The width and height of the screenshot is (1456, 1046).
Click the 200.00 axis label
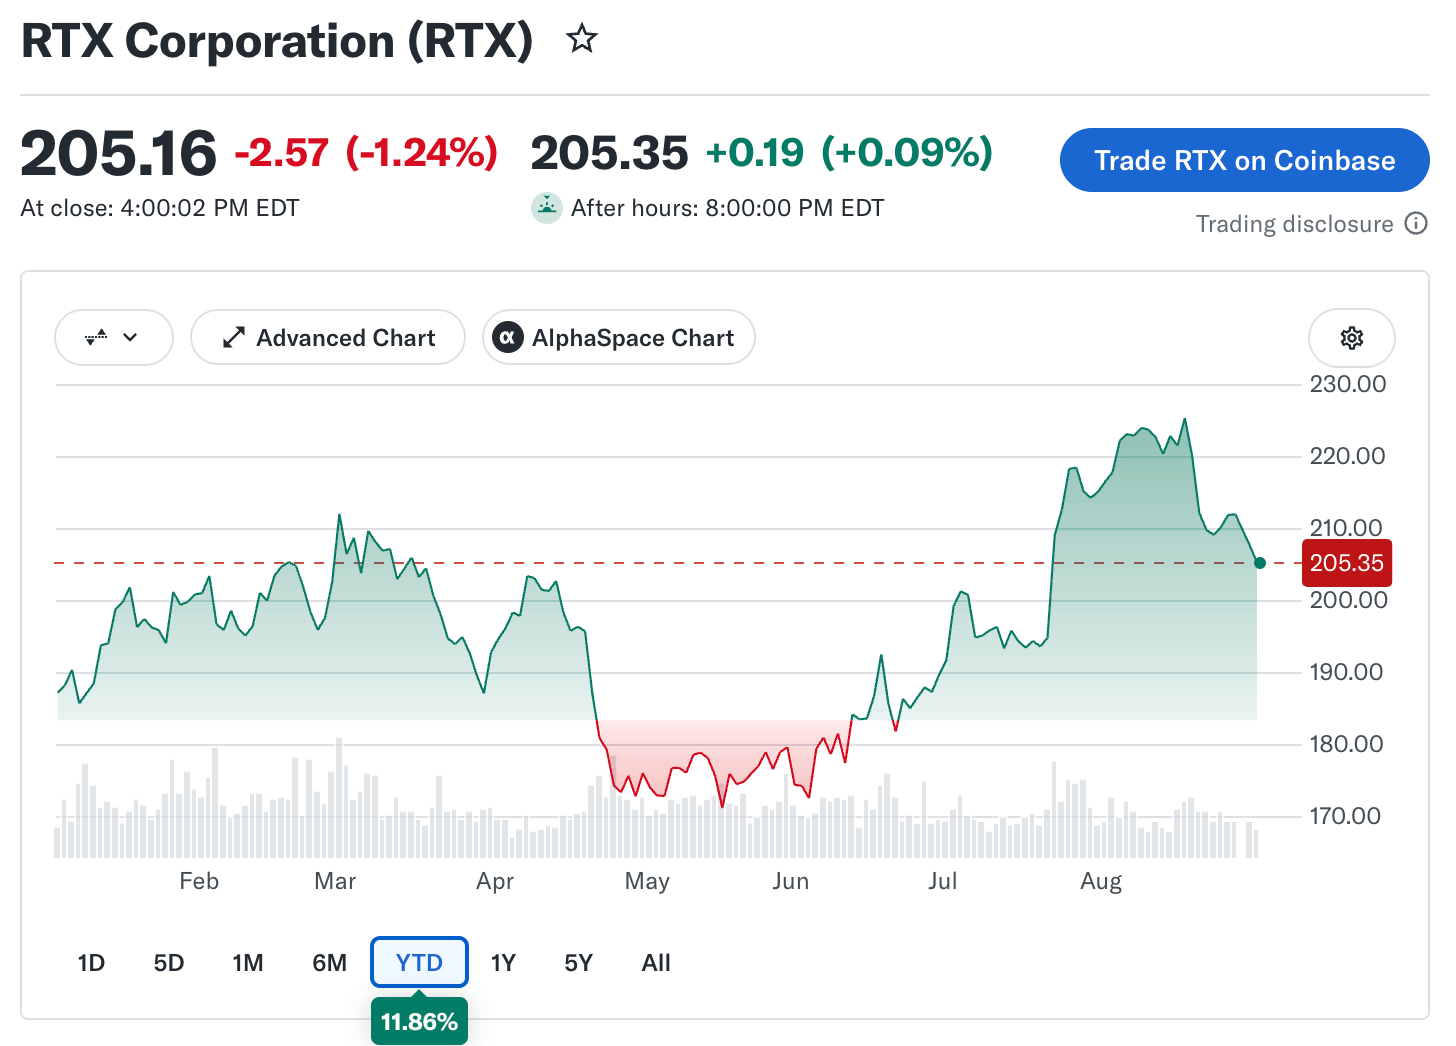1348,600
